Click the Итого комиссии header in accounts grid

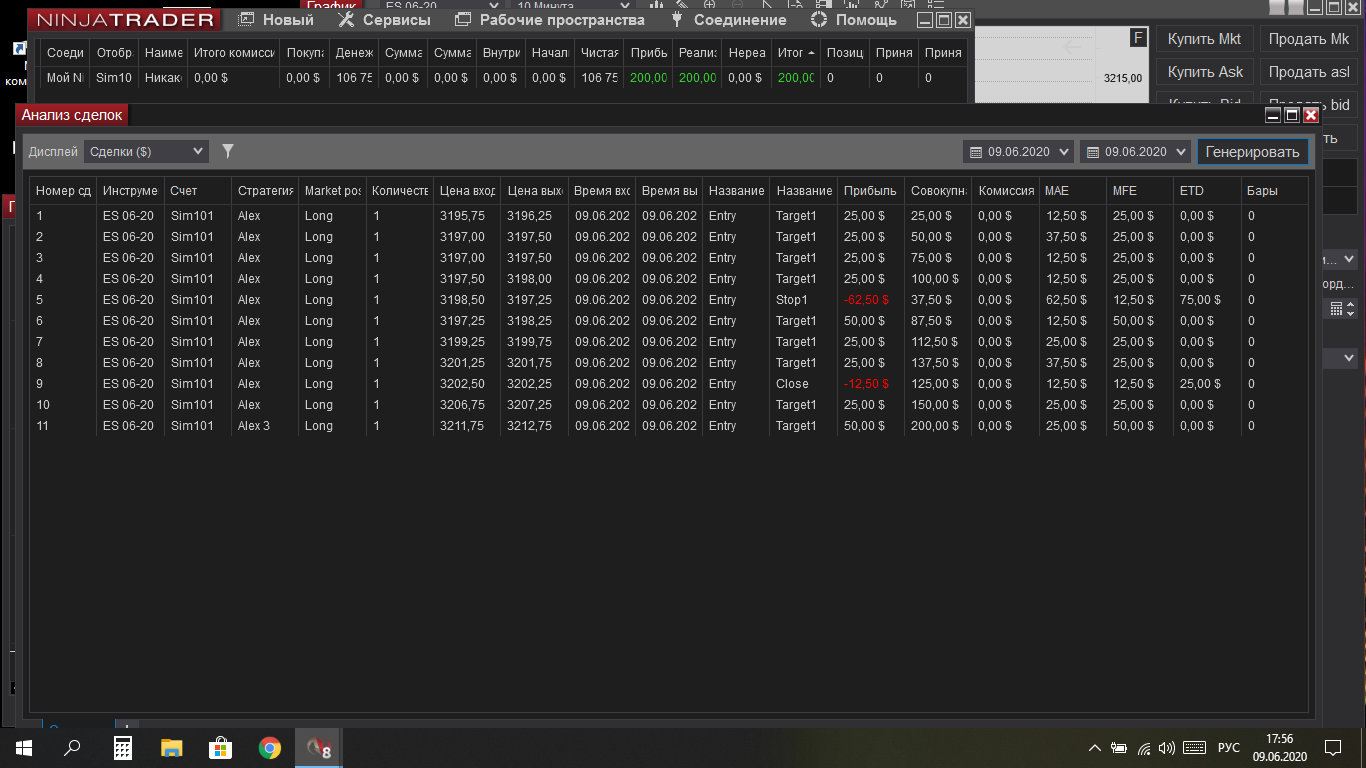(234, 52)
